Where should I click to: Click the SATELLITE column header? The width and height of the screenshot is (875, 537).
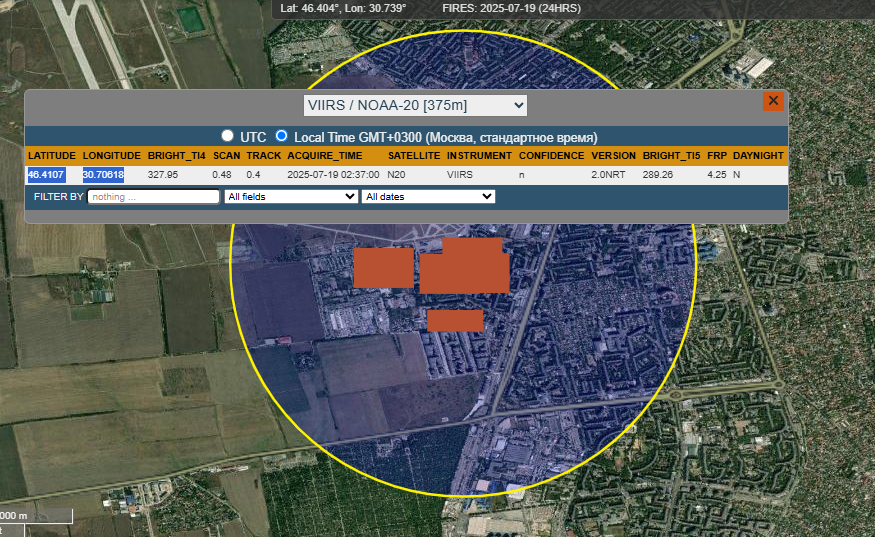tap(414, 156)
